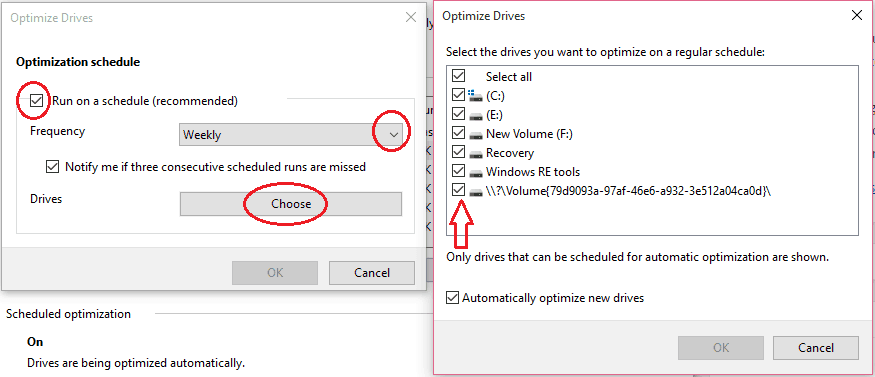
Task: Click Cancel in the drive selection dialog
Action: [815, 347]
